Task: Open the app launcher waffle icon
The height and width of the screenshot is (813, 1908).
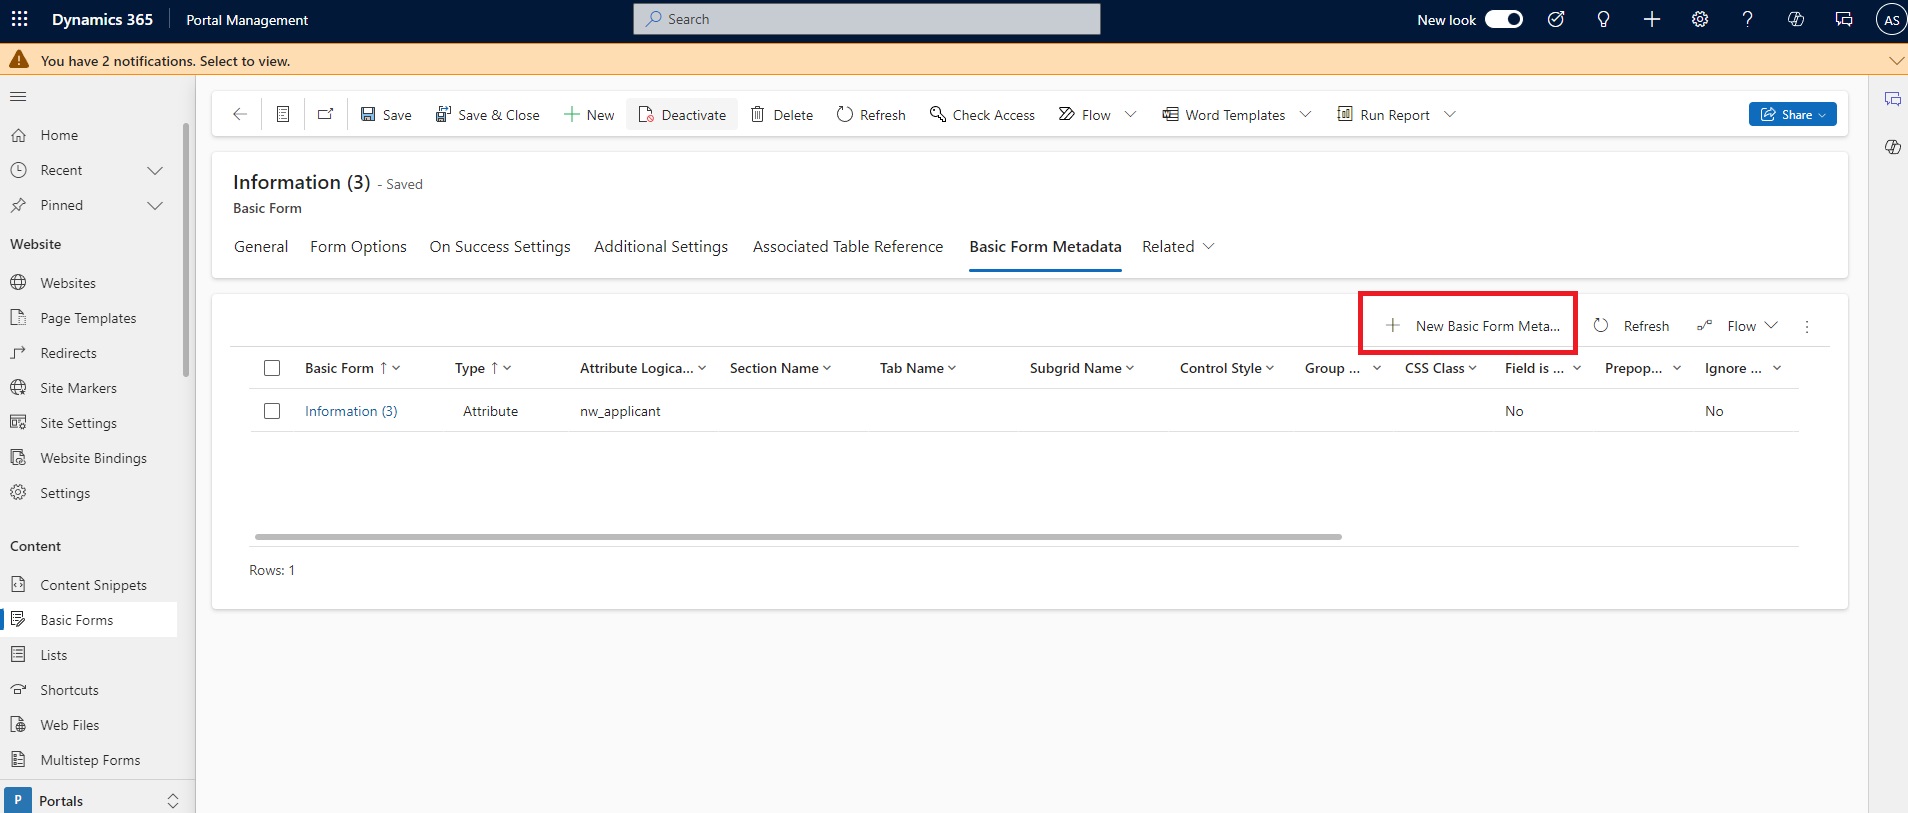Action: click(19, 19)
